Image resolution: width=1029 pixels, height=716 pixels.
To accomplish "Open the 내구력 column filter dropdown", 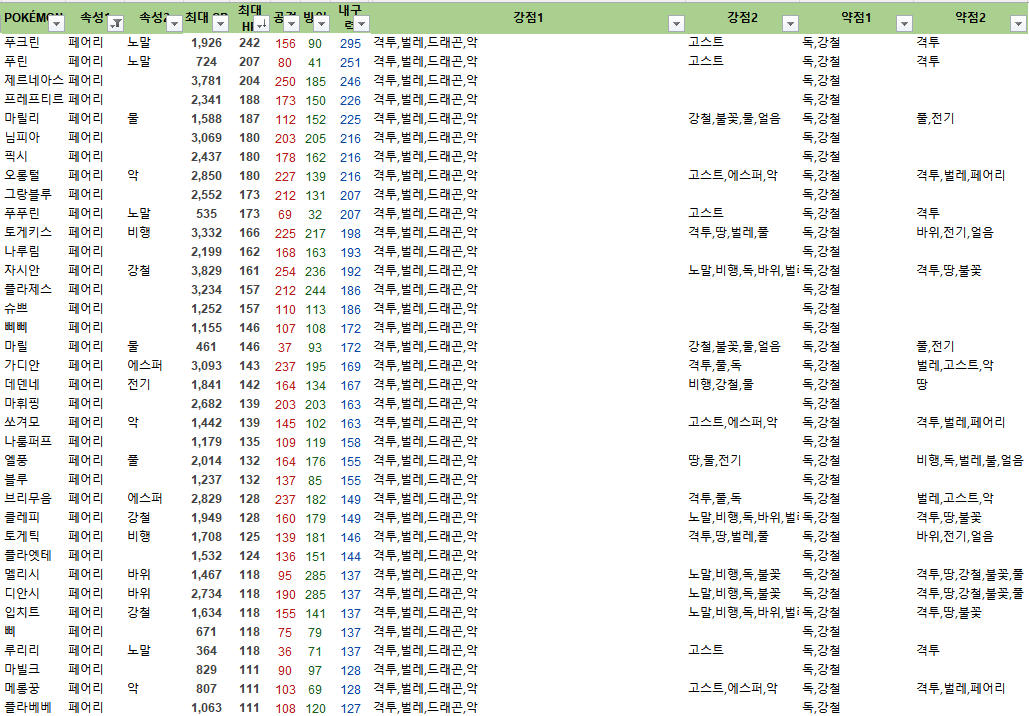I will [362, 24].
